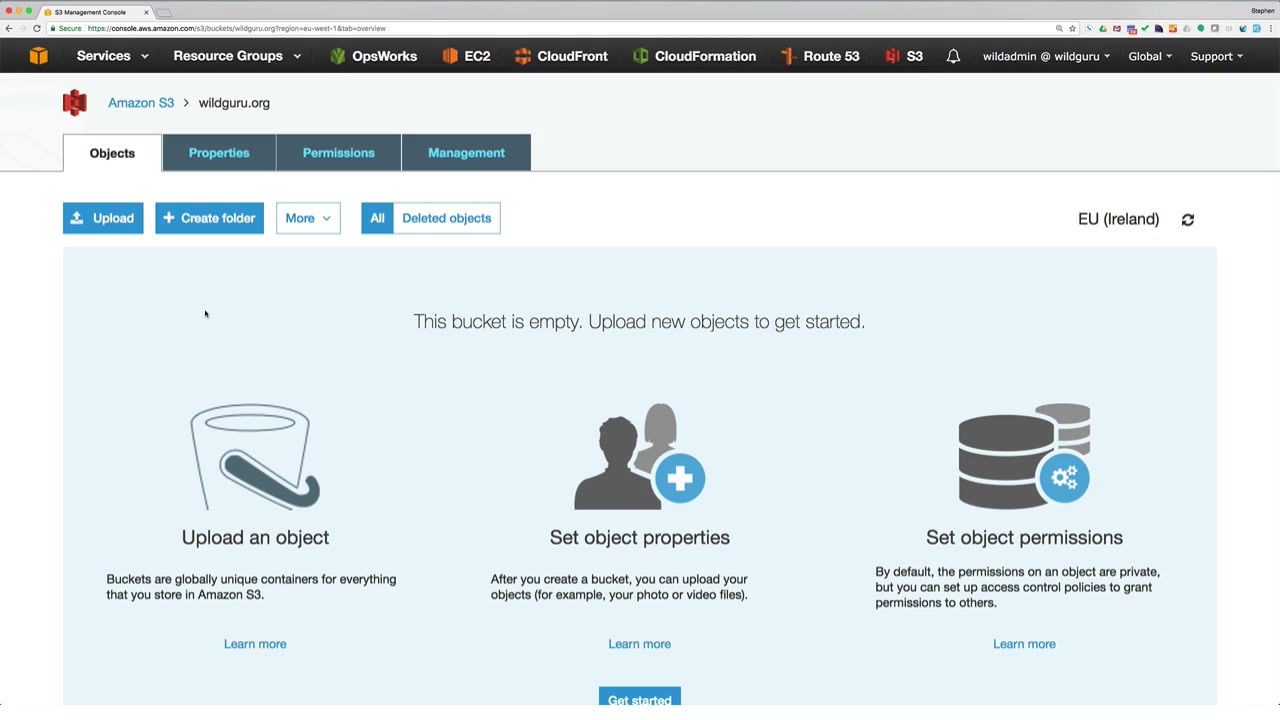Open the wildadmin @ wildguru account menu
This screenshot has height=720, width=1280.
pyautogui.click(x=1046, y=56)
